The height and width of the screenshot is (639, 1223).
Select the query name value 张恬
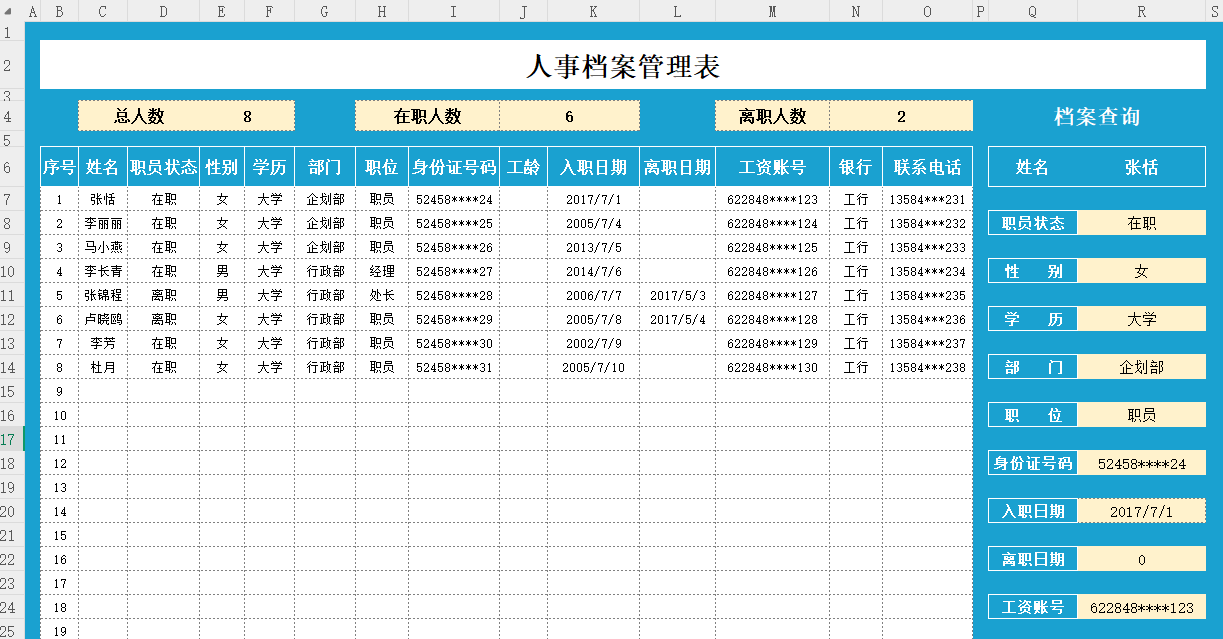point(1141,166)
